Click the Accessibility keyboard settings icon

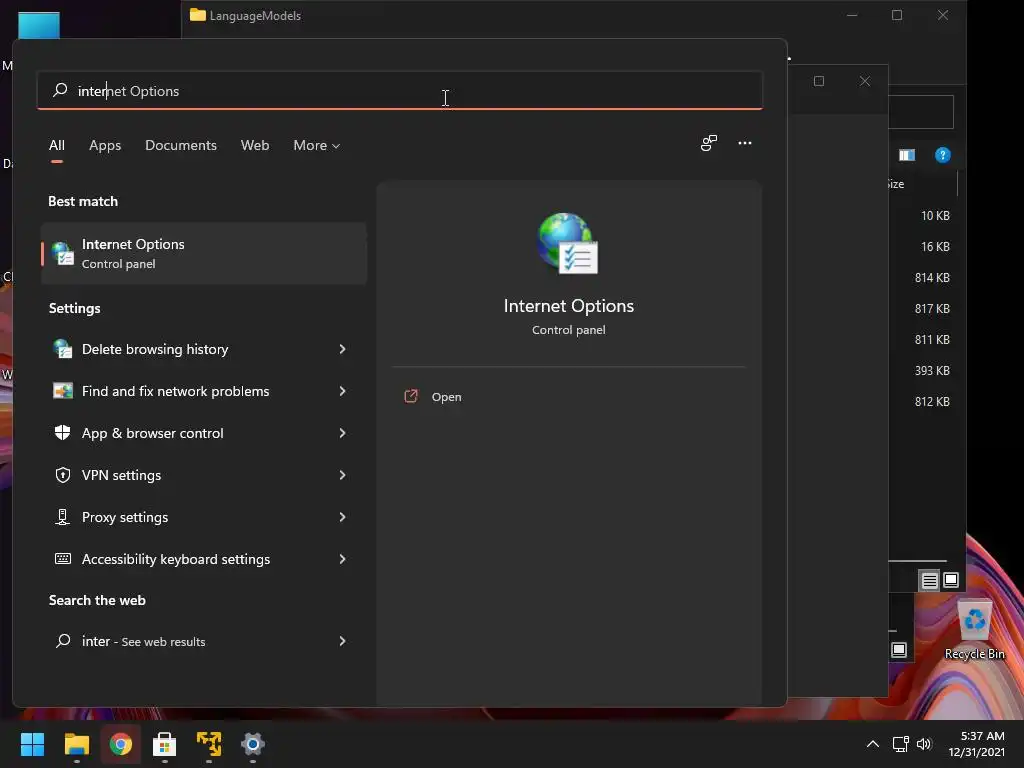point(63,558)
